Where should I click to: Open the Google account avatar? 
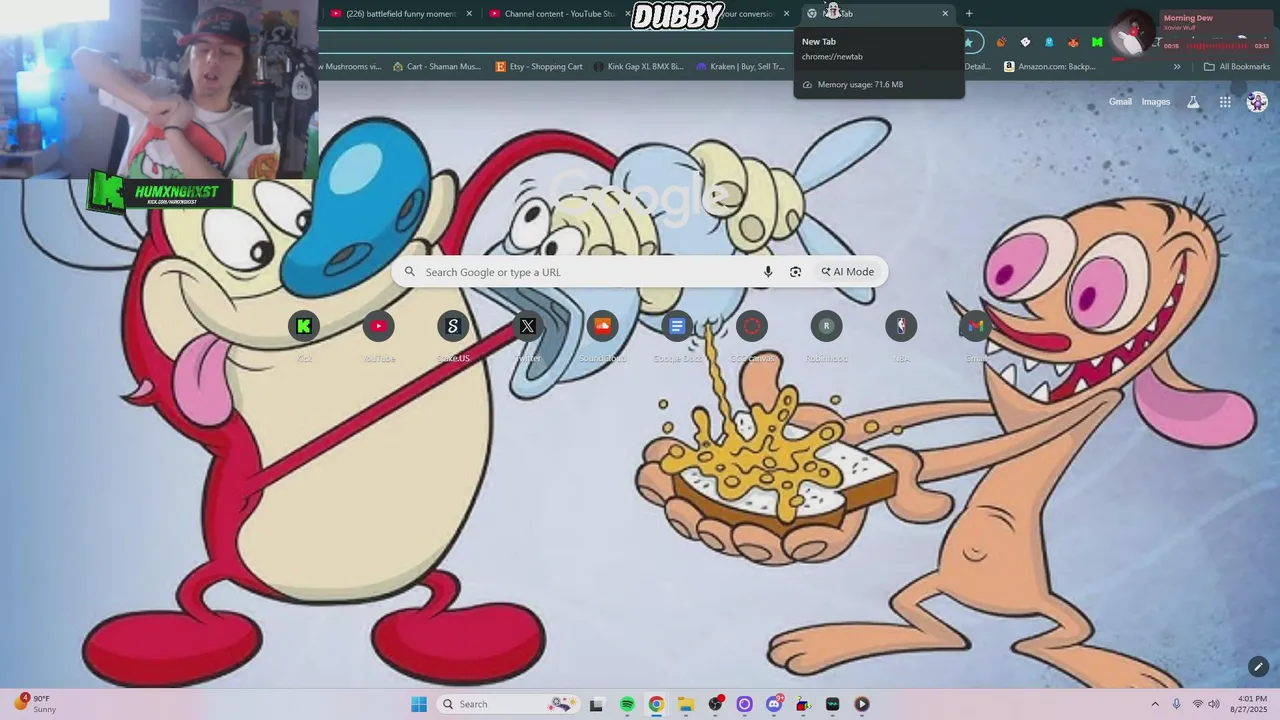pos(1257,102)
